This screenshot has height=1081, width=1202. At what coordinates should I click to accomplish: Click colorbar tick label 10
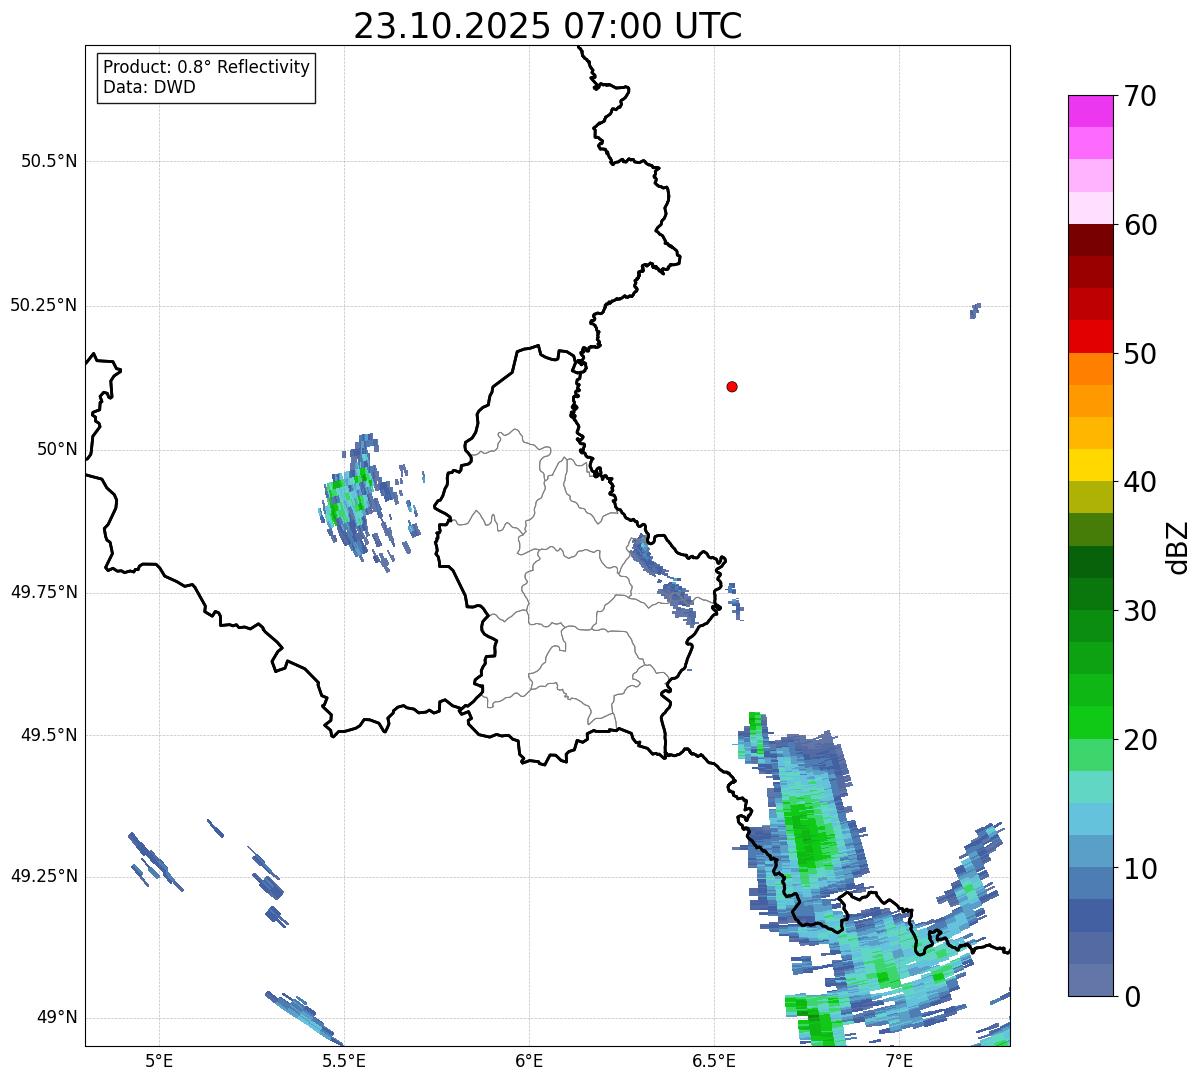(x=1141, y=868)
